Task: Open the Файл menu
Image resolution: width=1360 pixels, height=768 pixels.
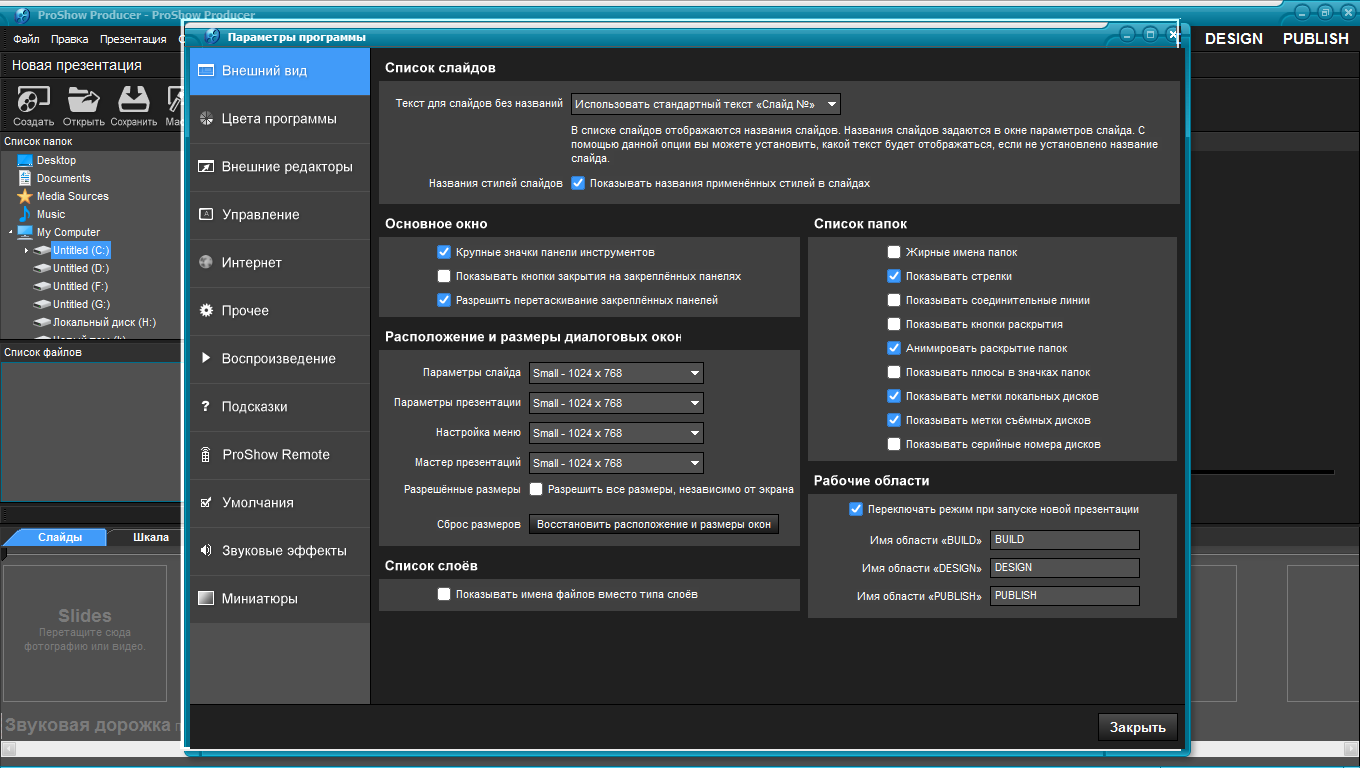Action: click(26, 39)
